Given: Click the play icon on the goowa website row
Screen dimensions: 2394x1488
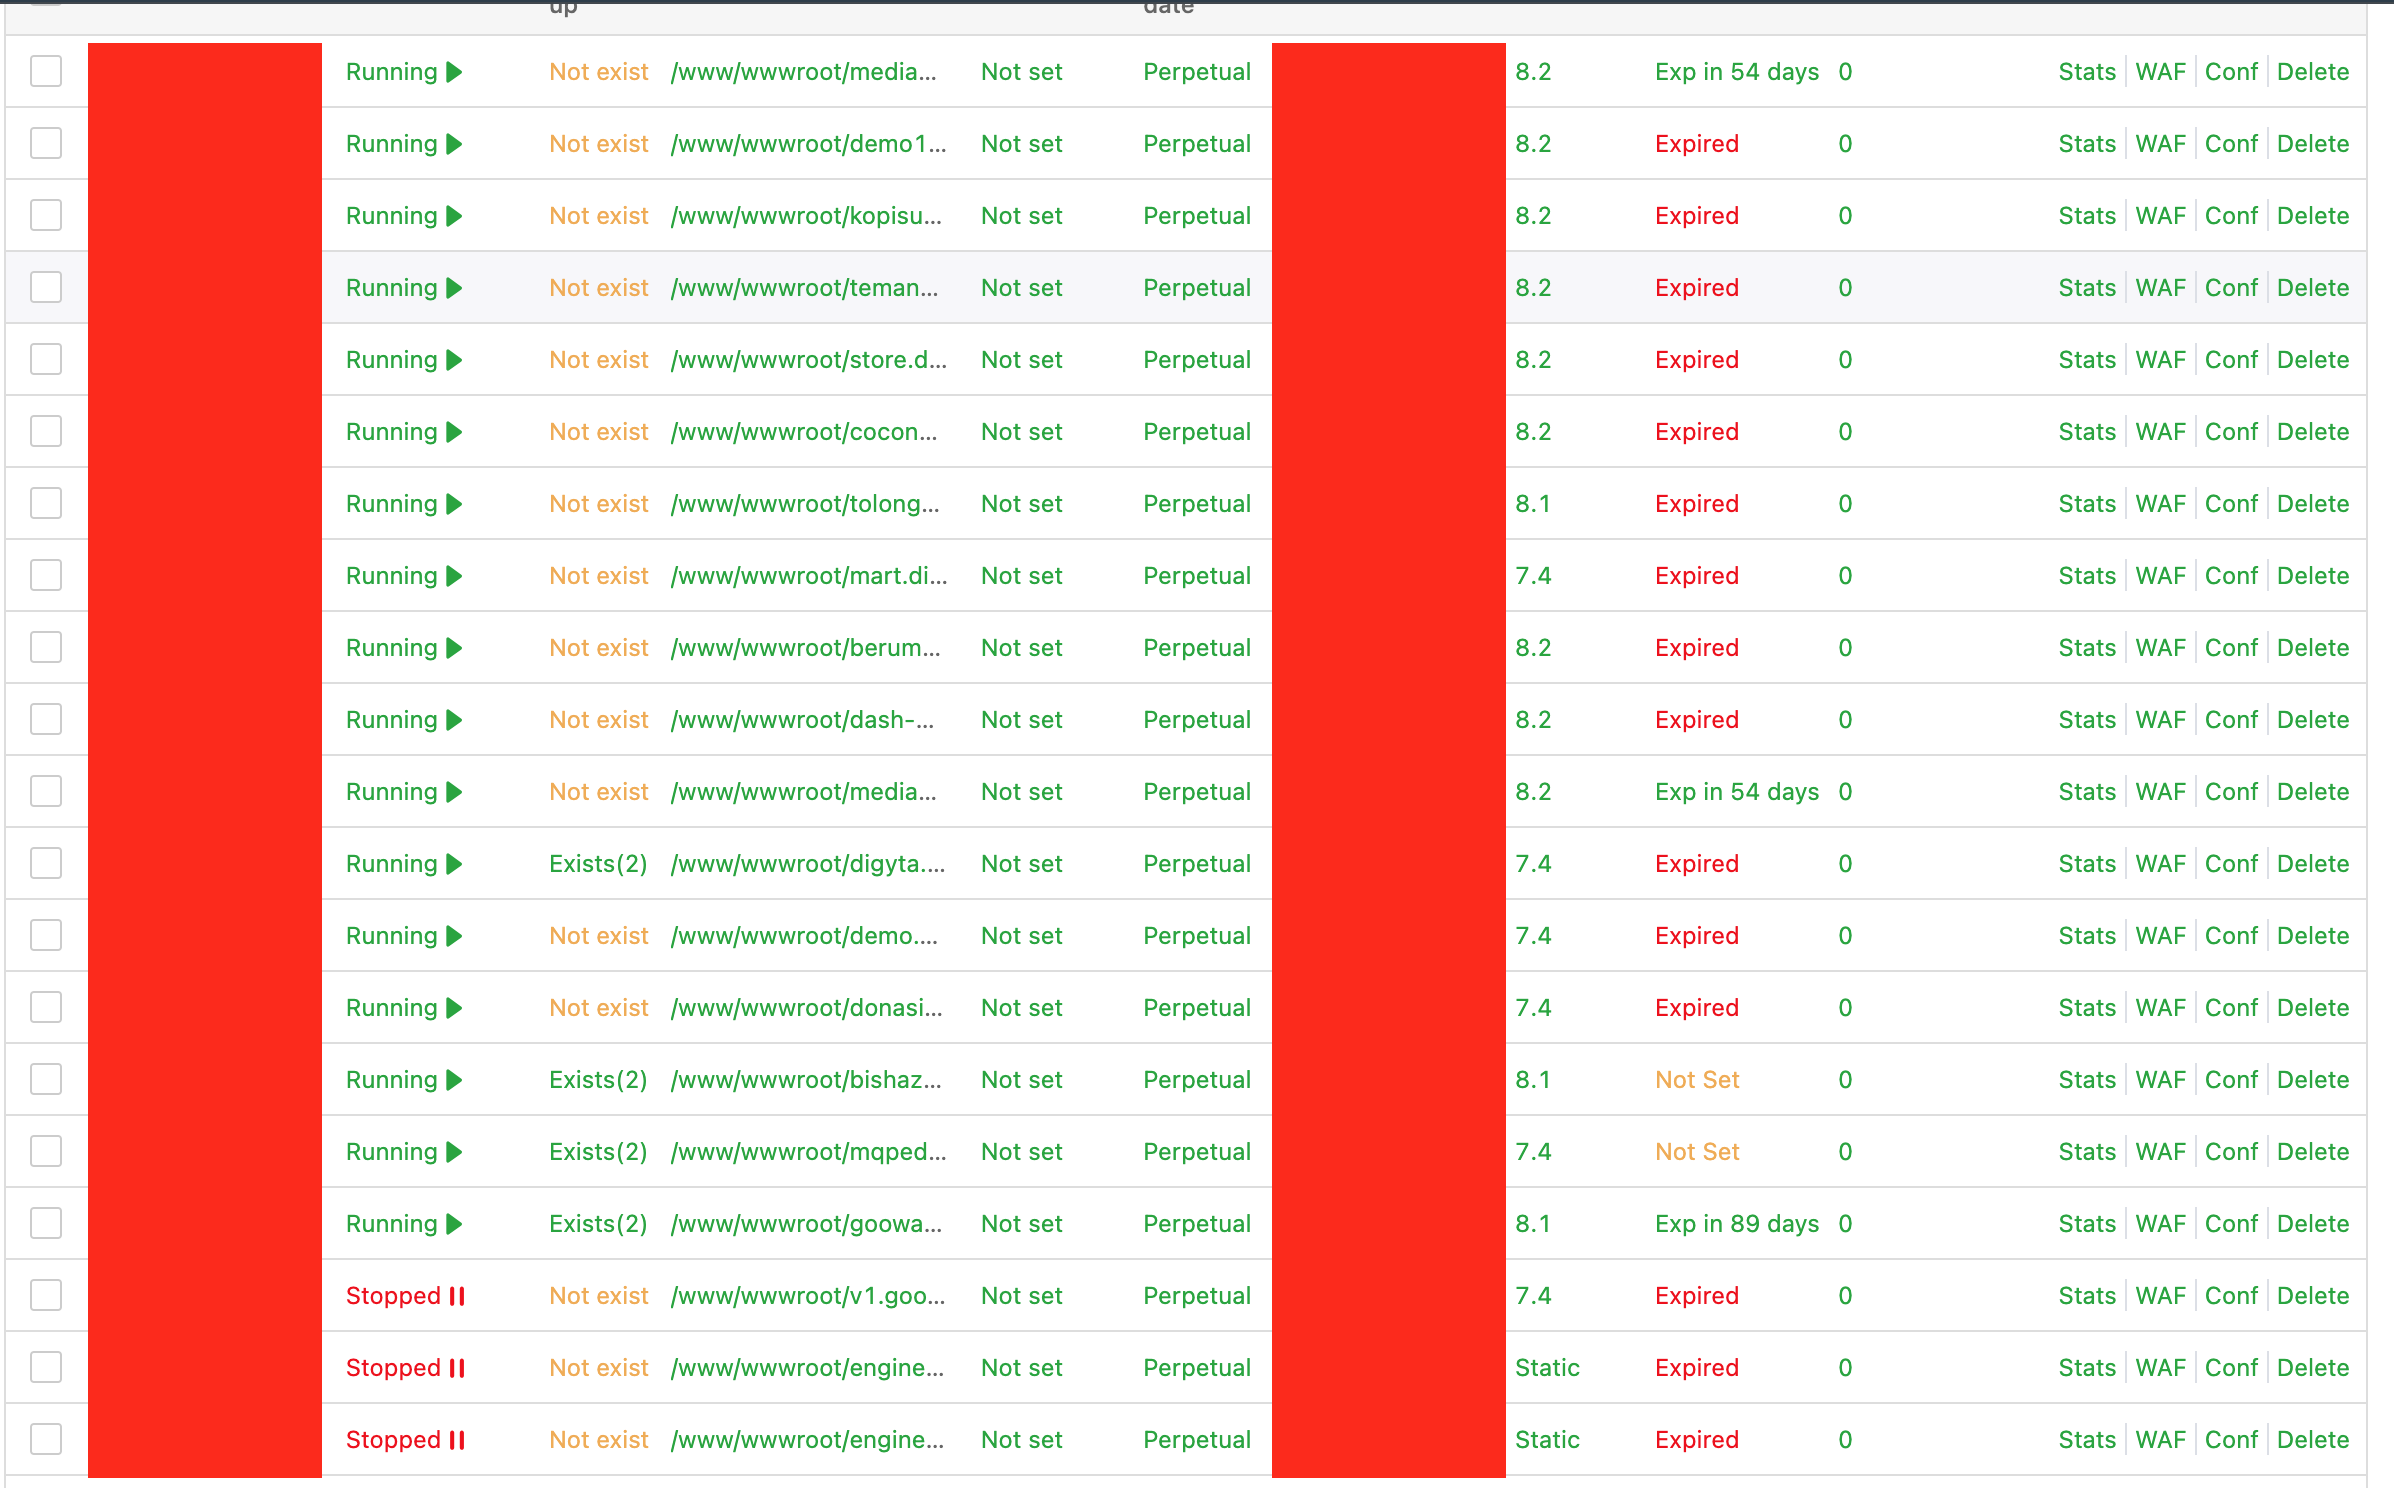Looking at the screenshot, I should click(455, 1223).
